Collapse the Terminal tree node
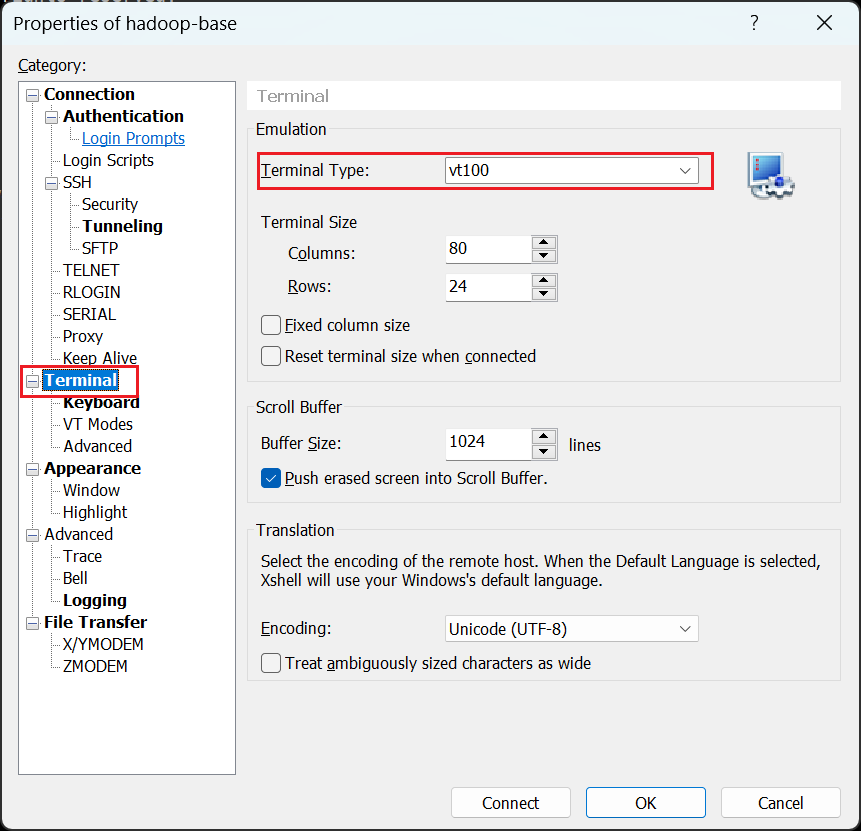This screenshot has width=861, height=831. [33, 381]
